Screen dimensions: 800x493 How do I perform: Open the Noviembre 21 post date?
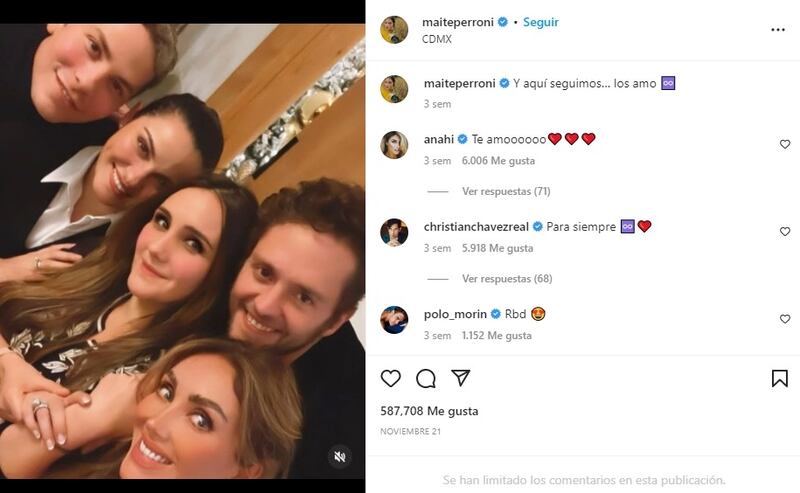tap(410, 431)
